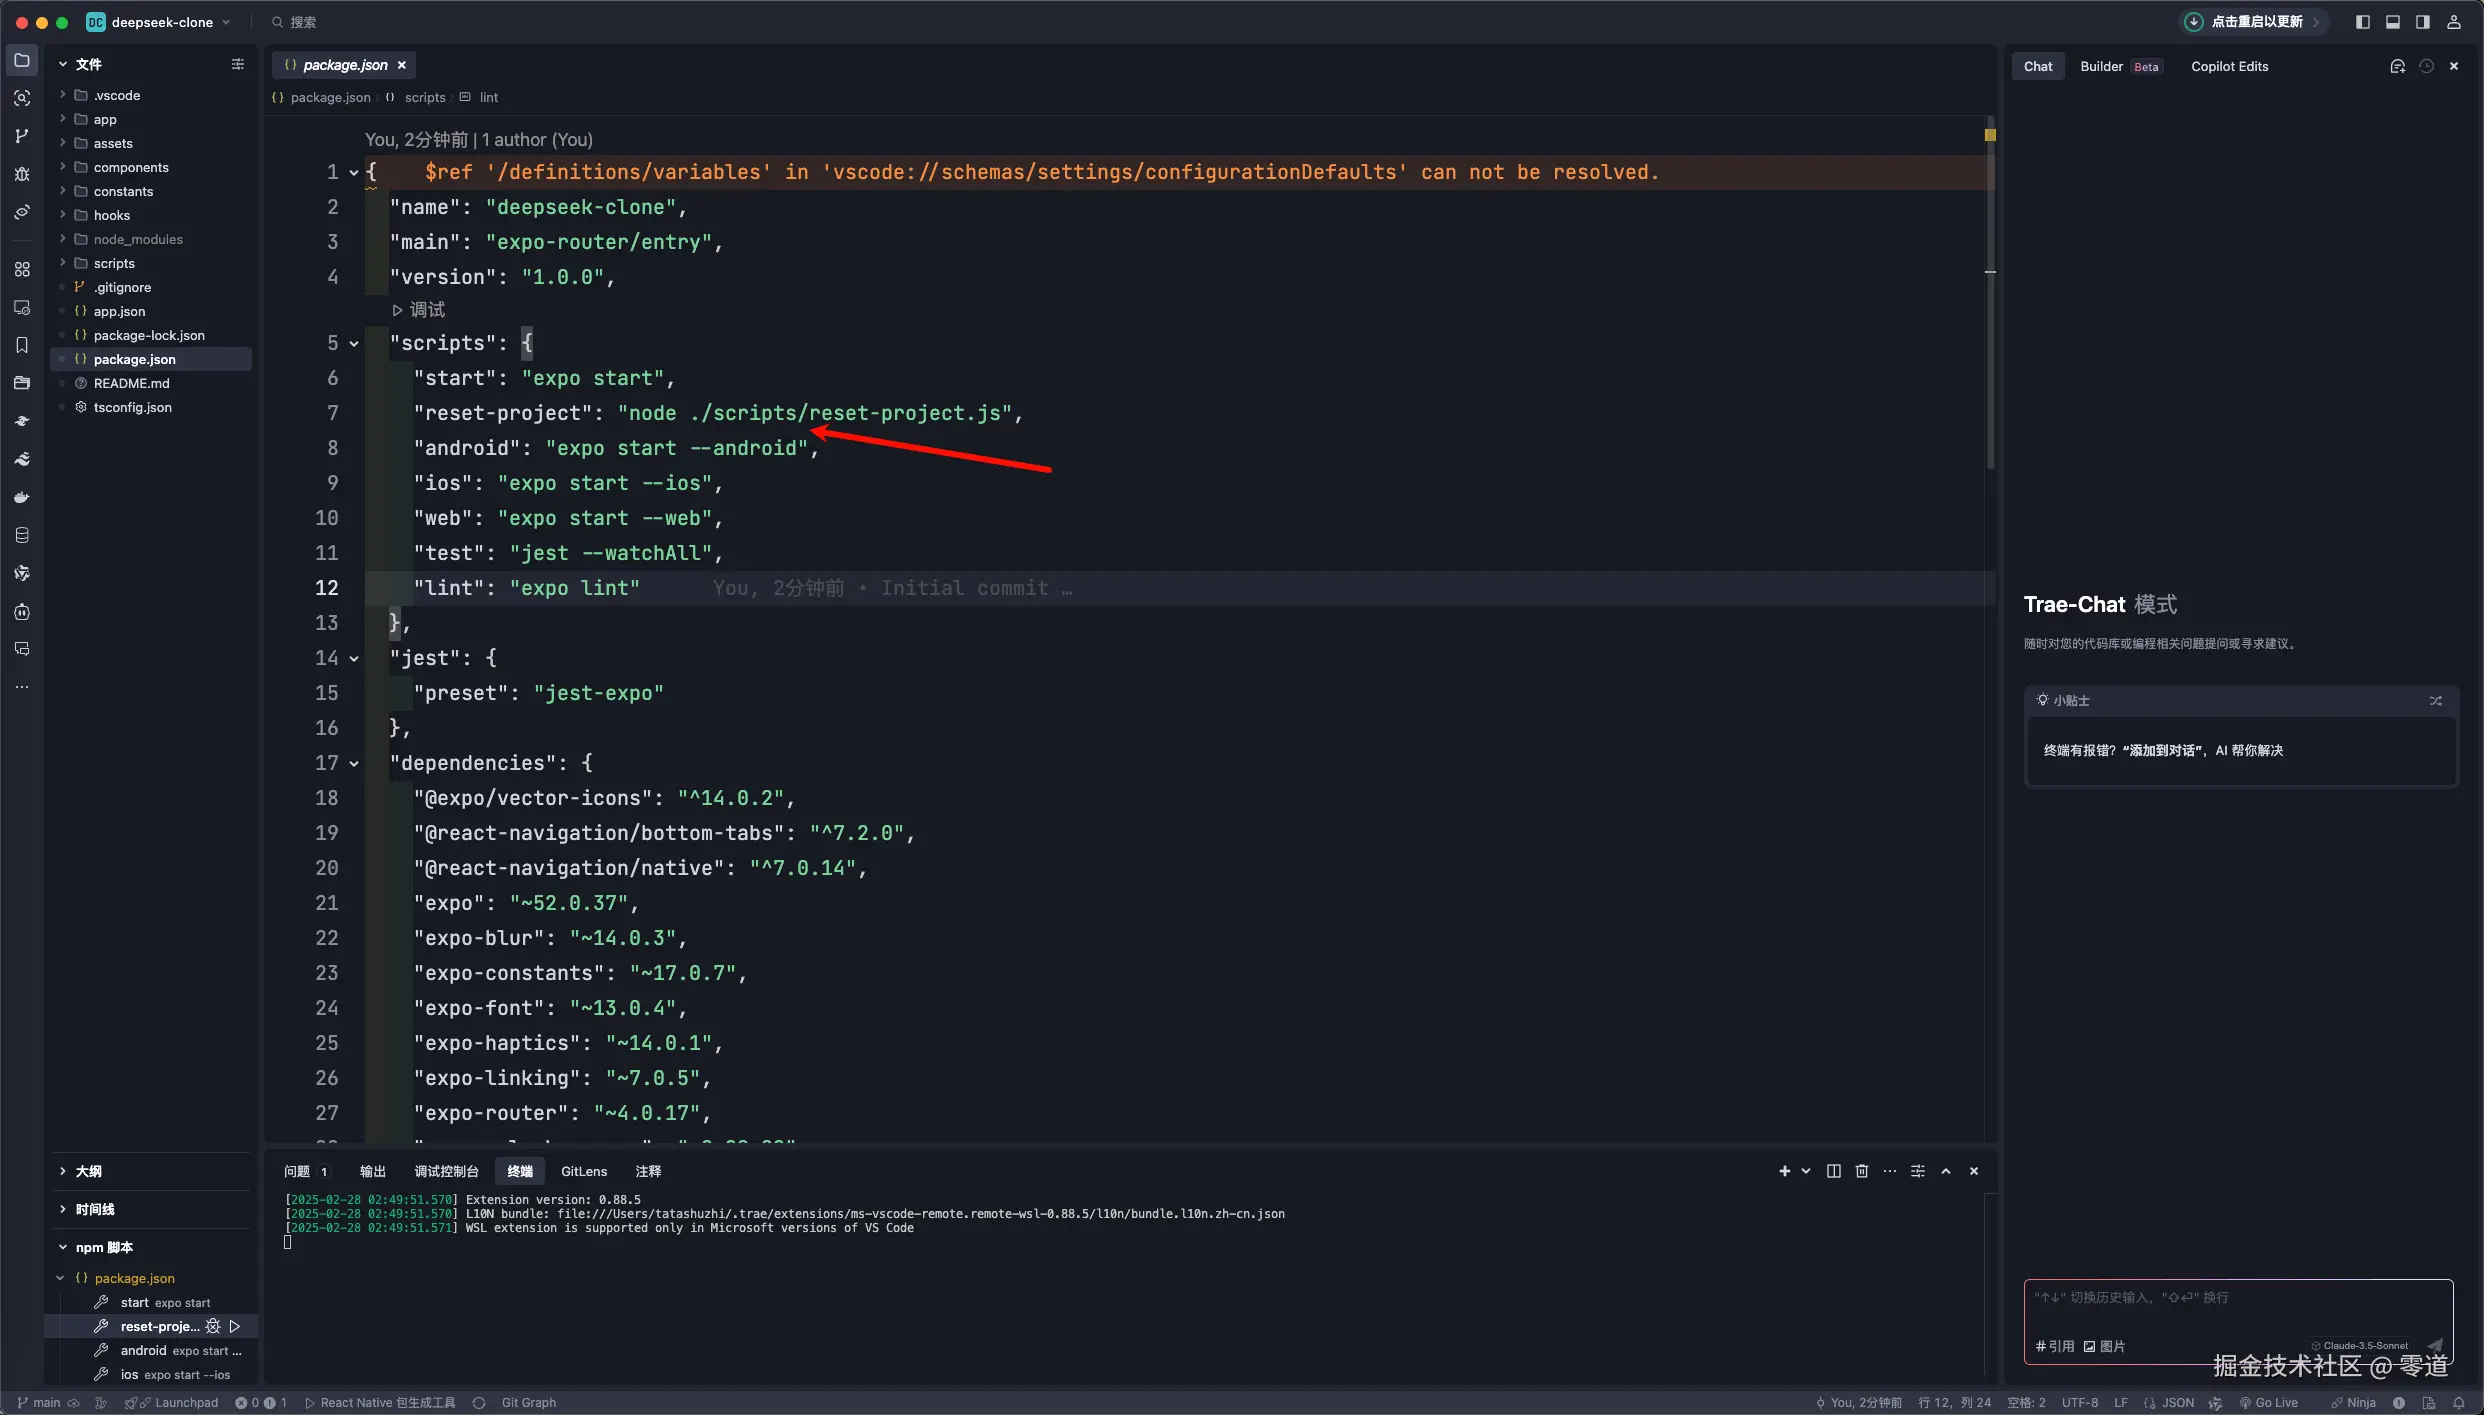Open the GitLens panel tab

pyautogui.click(x=583, y=1171)
